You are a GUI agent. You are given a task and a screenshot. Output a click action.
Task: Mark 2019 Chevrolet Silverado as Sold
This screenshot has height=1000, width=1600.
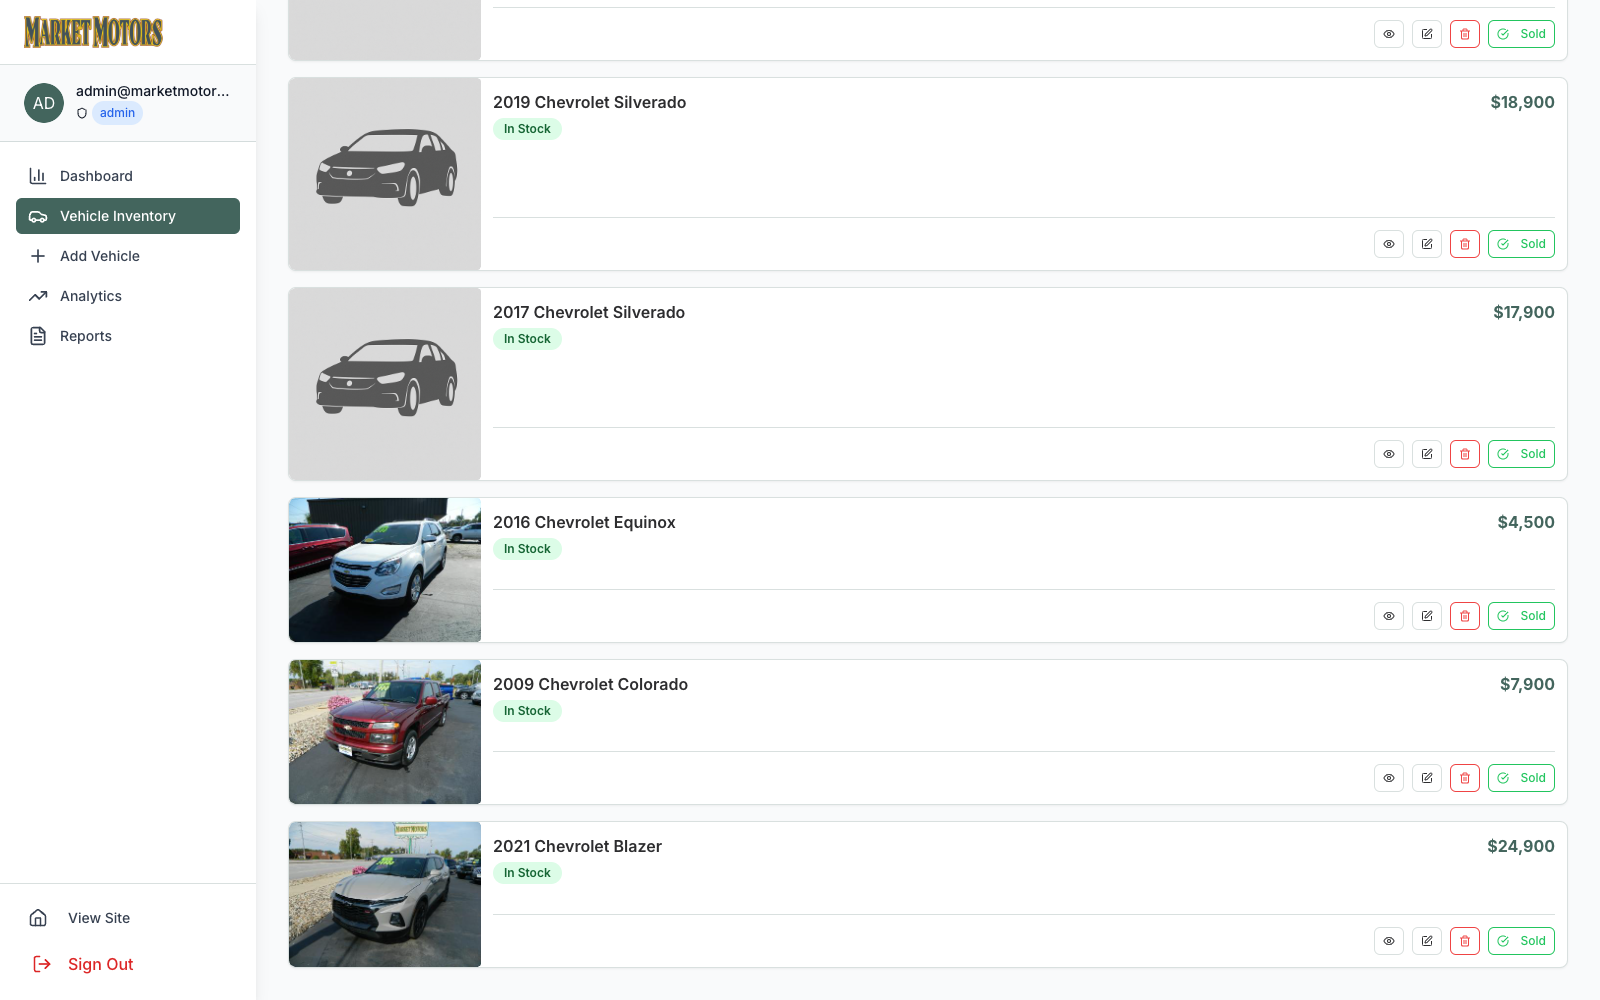pyautogui.click(x=1521, y=244)
